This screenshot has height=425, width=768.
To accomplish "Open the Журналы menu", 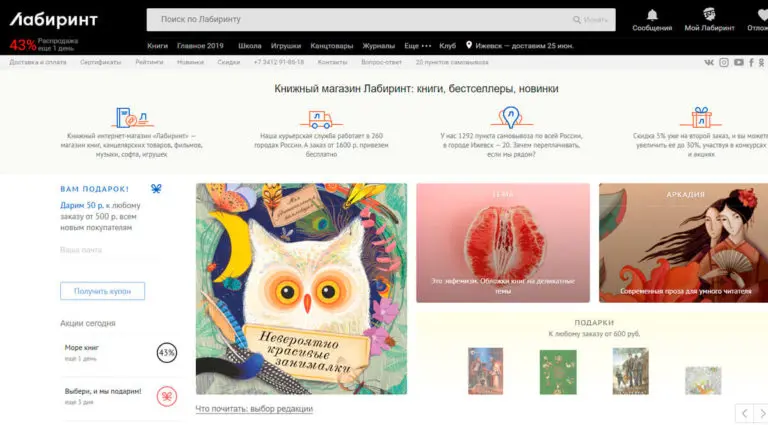I will click(379, 46).
